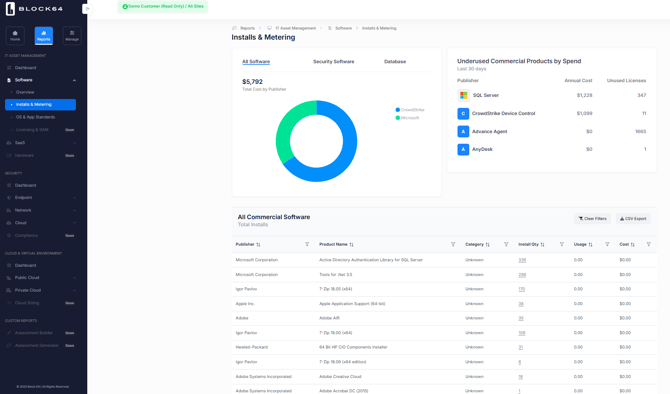Expand the Network menu
This screenshot has height=394, width=670.
tap(41, 210)
